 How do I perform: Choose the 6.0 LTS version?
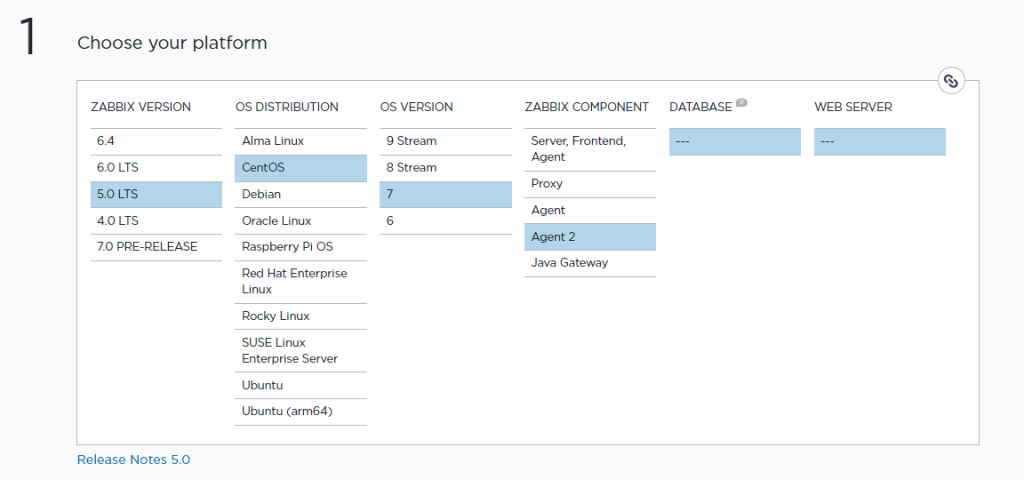click(156, 168)
